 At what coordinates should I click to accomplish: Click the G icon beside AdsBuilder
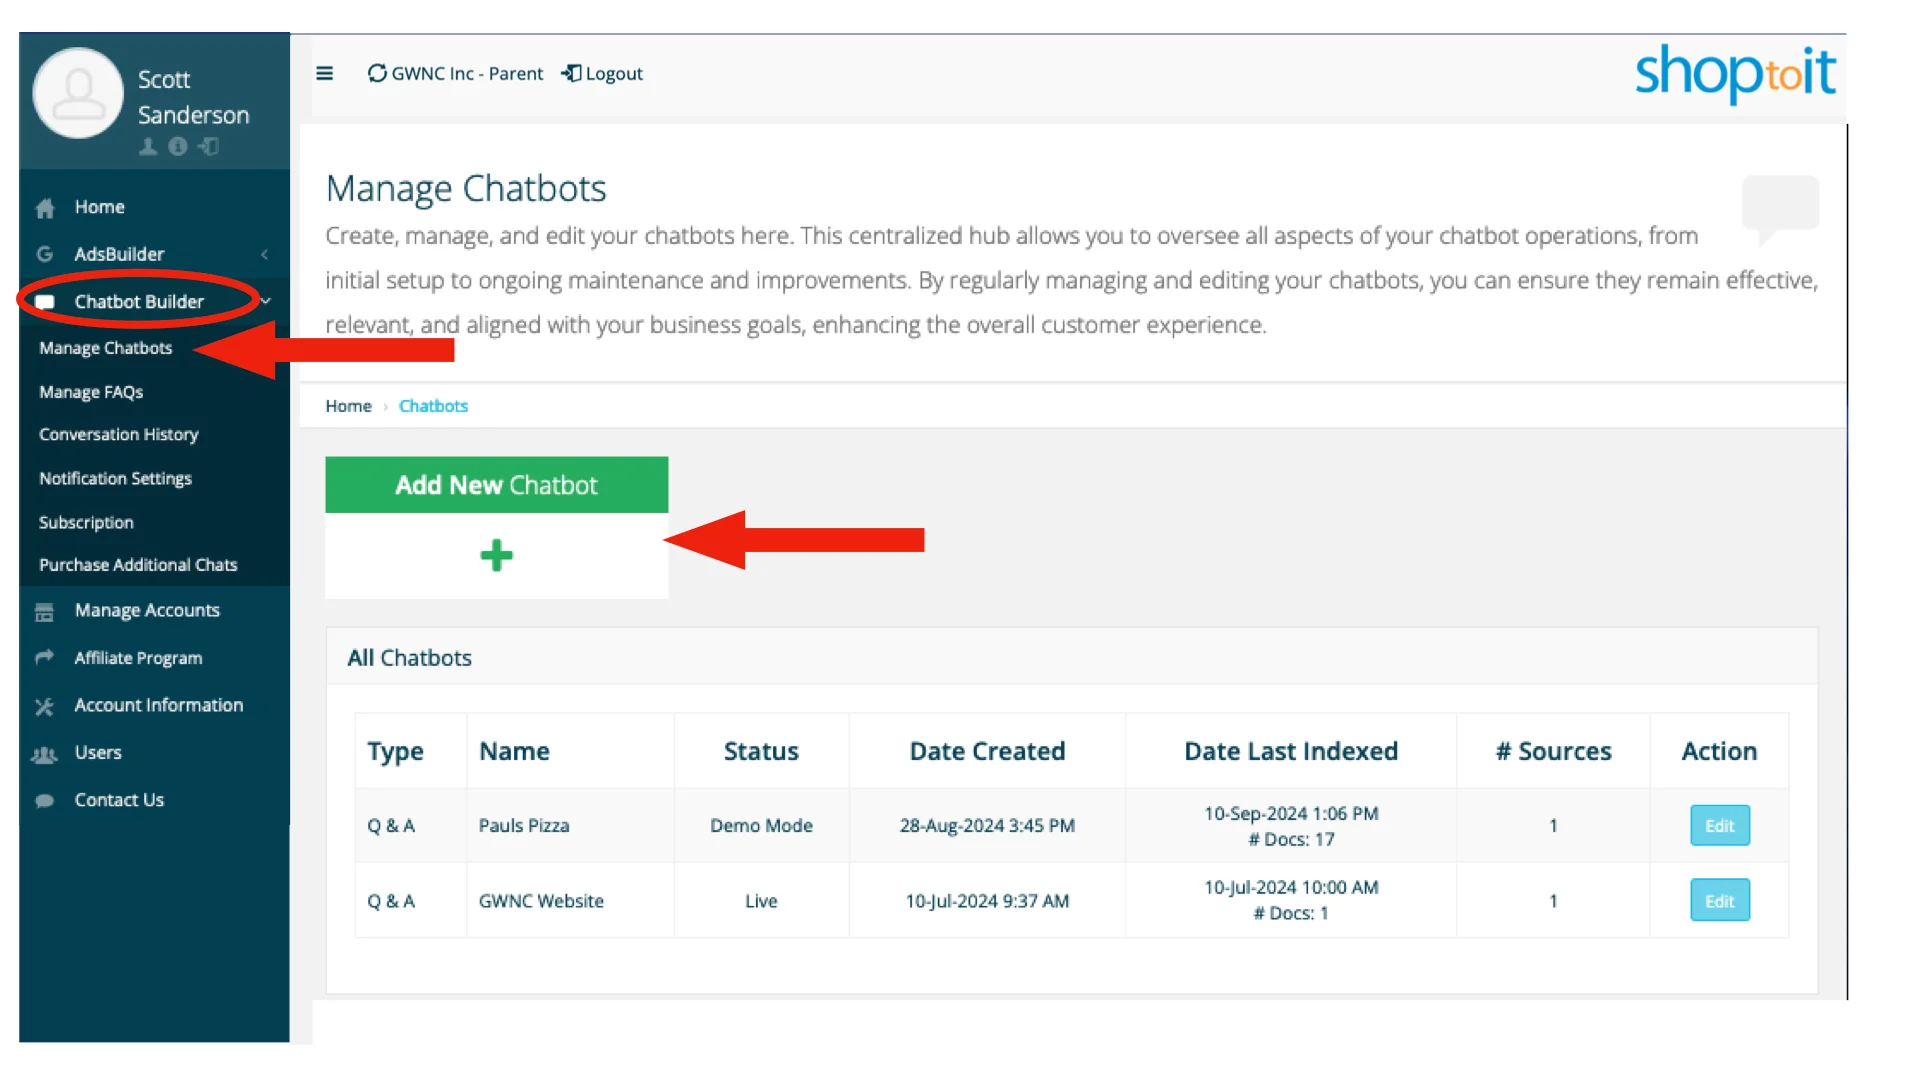(x=45, y=254)
